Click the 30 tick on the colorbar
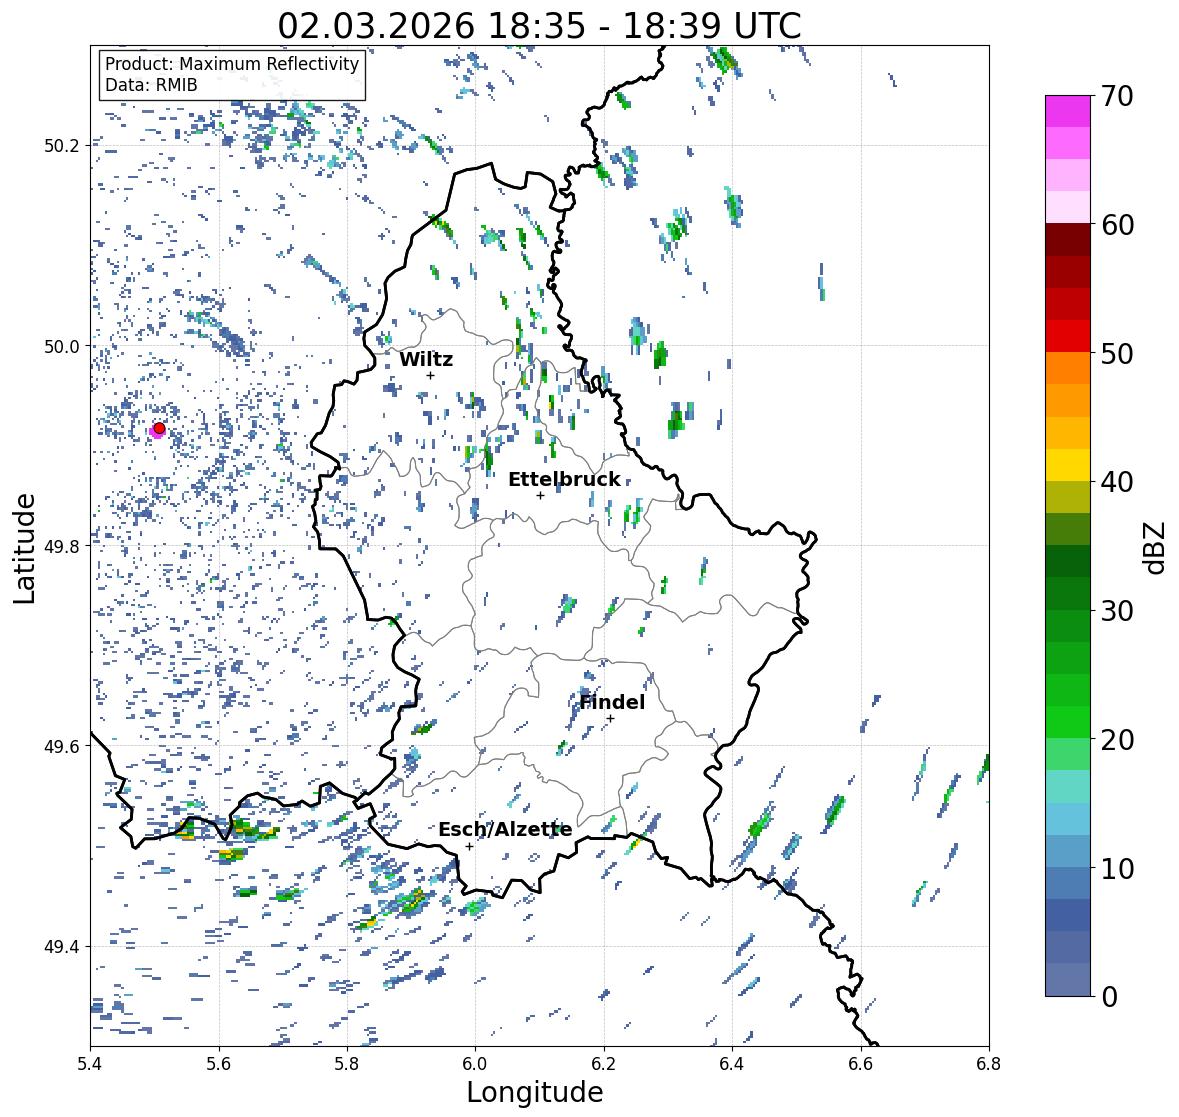1179x1117 pixels. (1117, 610)
